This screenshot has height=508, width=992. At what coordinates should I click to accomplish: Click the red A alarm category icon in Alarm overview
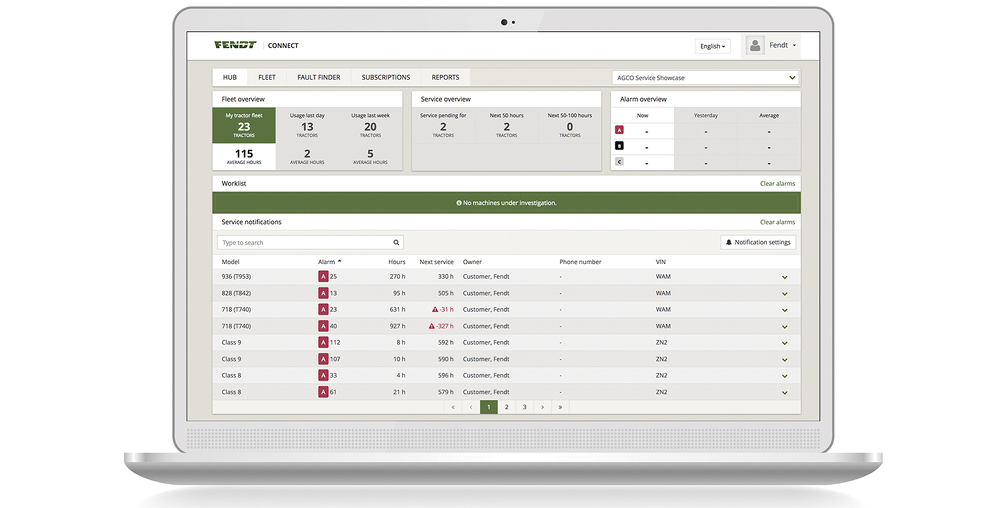(x=619, y=130)
